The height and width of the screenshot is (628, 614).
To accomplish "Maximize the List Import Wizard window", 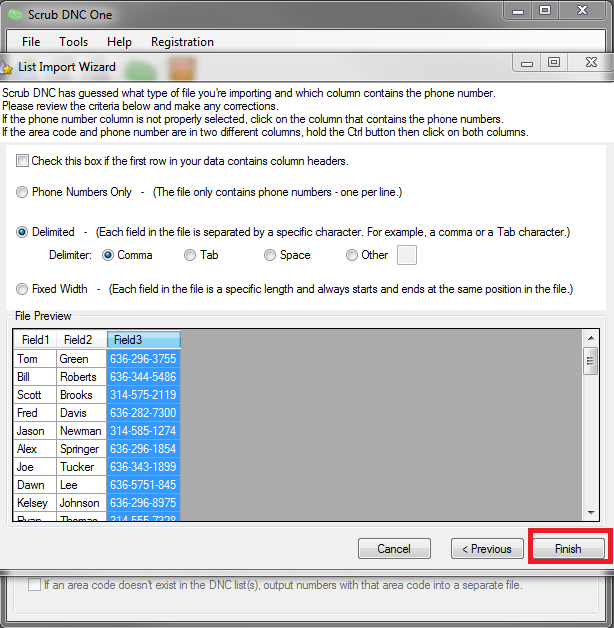I will click(554, 62).
